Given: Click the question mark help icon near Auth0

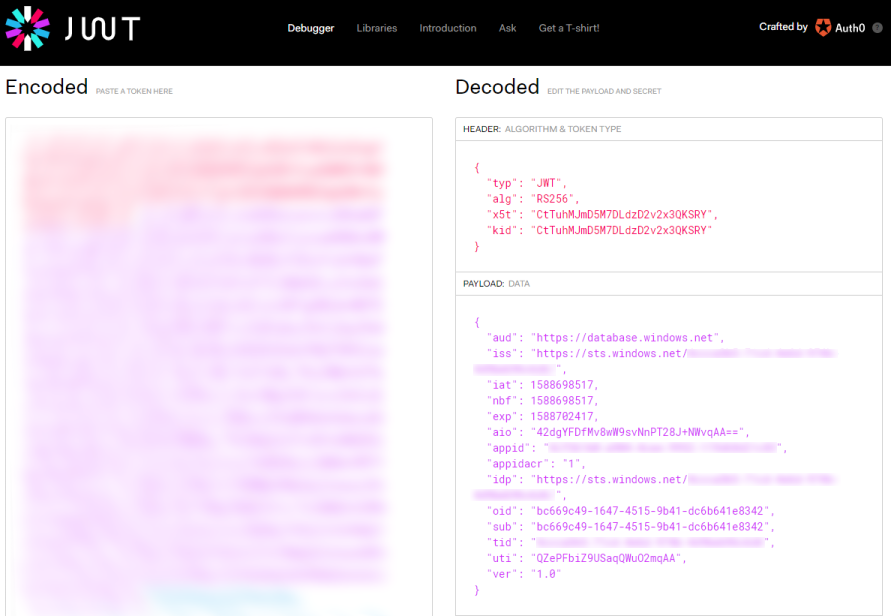Looking at the screenshot, I should (877, 28).
